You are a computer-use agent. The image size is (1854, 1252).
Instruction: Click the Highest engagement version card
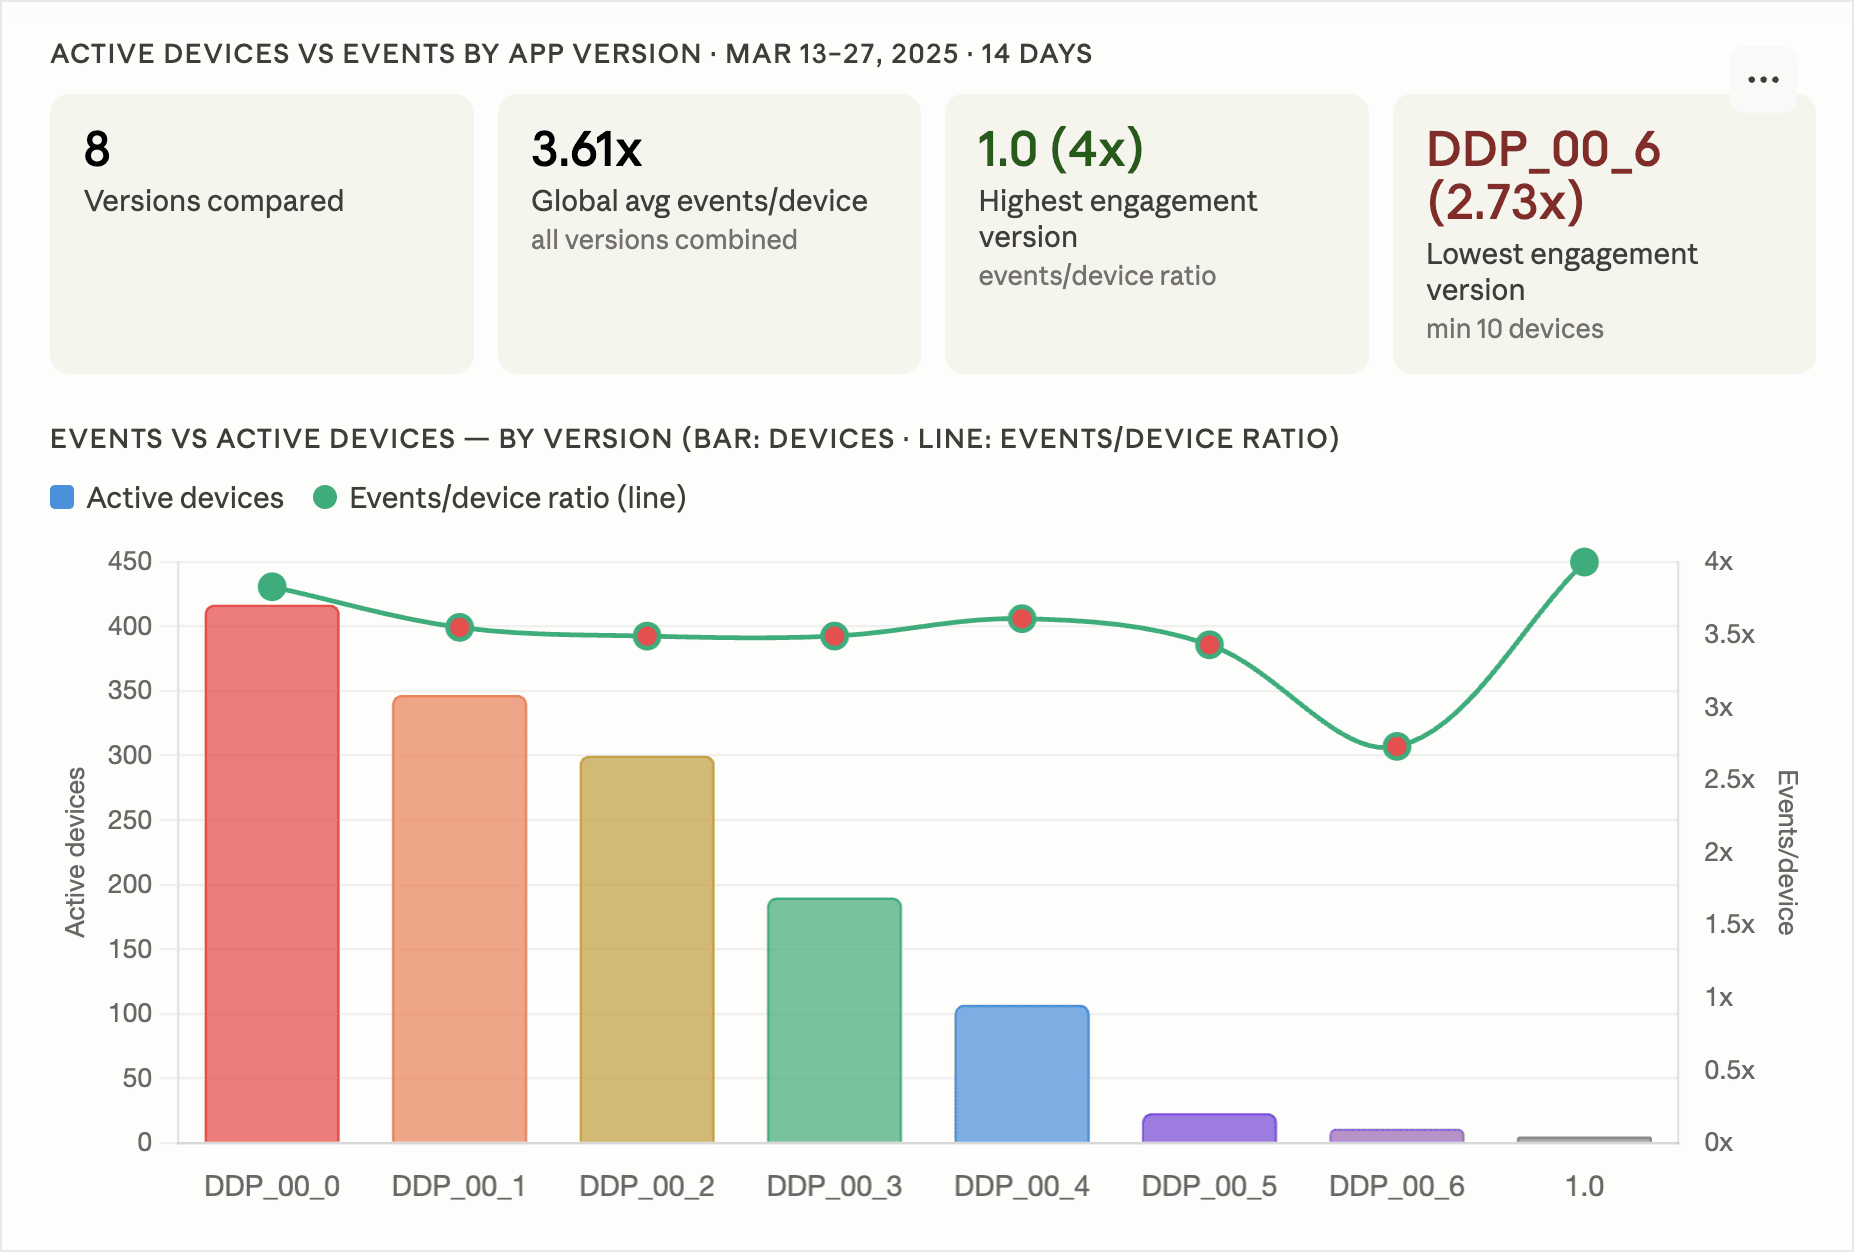point(1156,234)
